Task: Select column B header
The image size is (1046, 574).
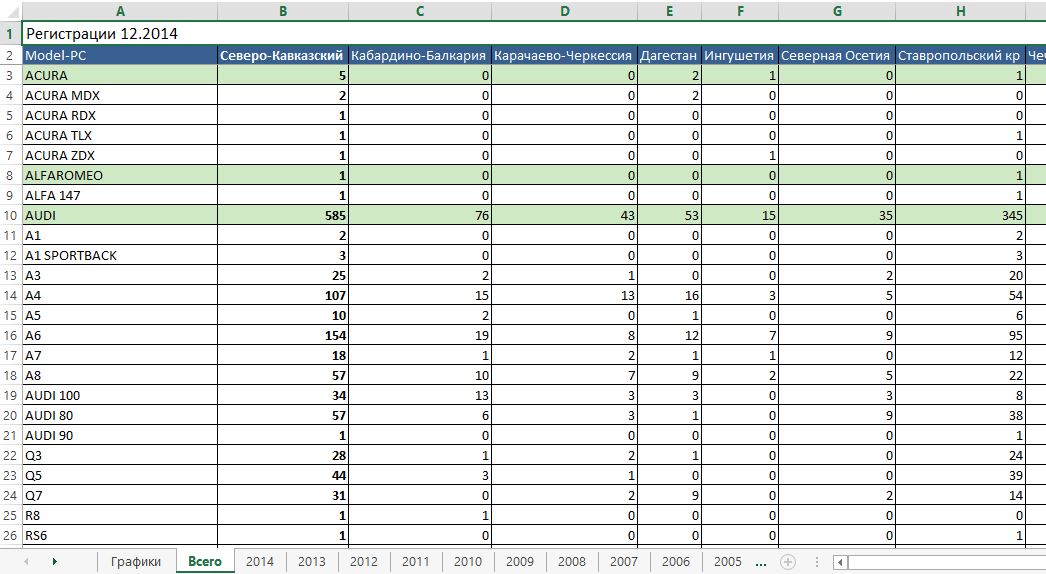Action: tap(283, 11)
